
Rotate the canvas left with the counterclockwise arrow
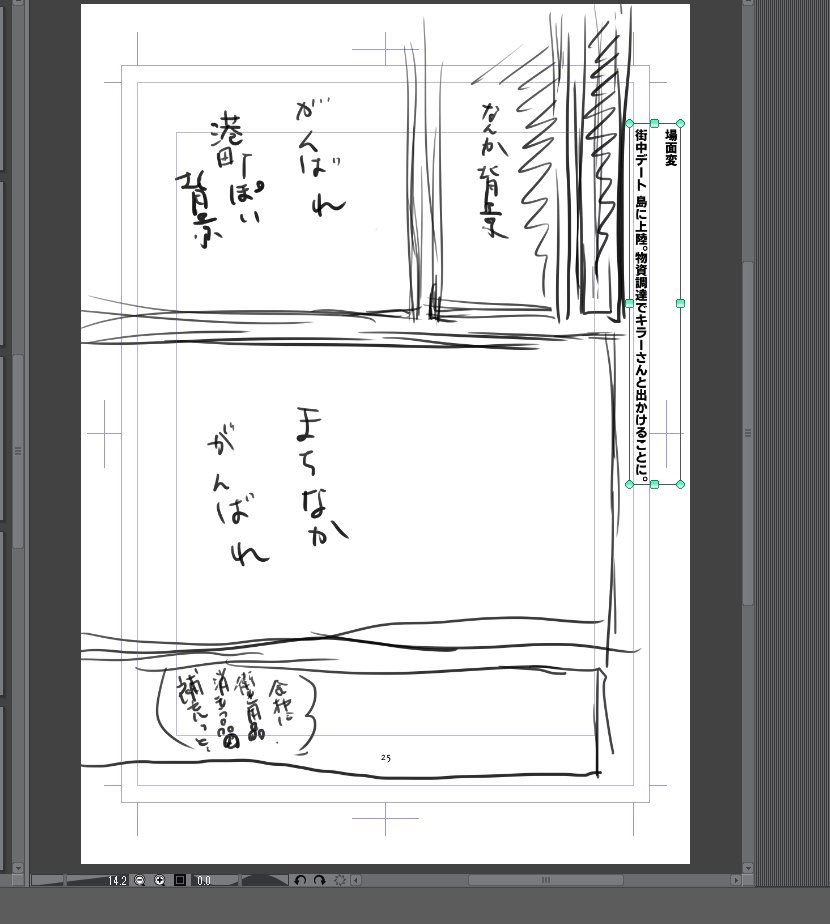(299, 880)
